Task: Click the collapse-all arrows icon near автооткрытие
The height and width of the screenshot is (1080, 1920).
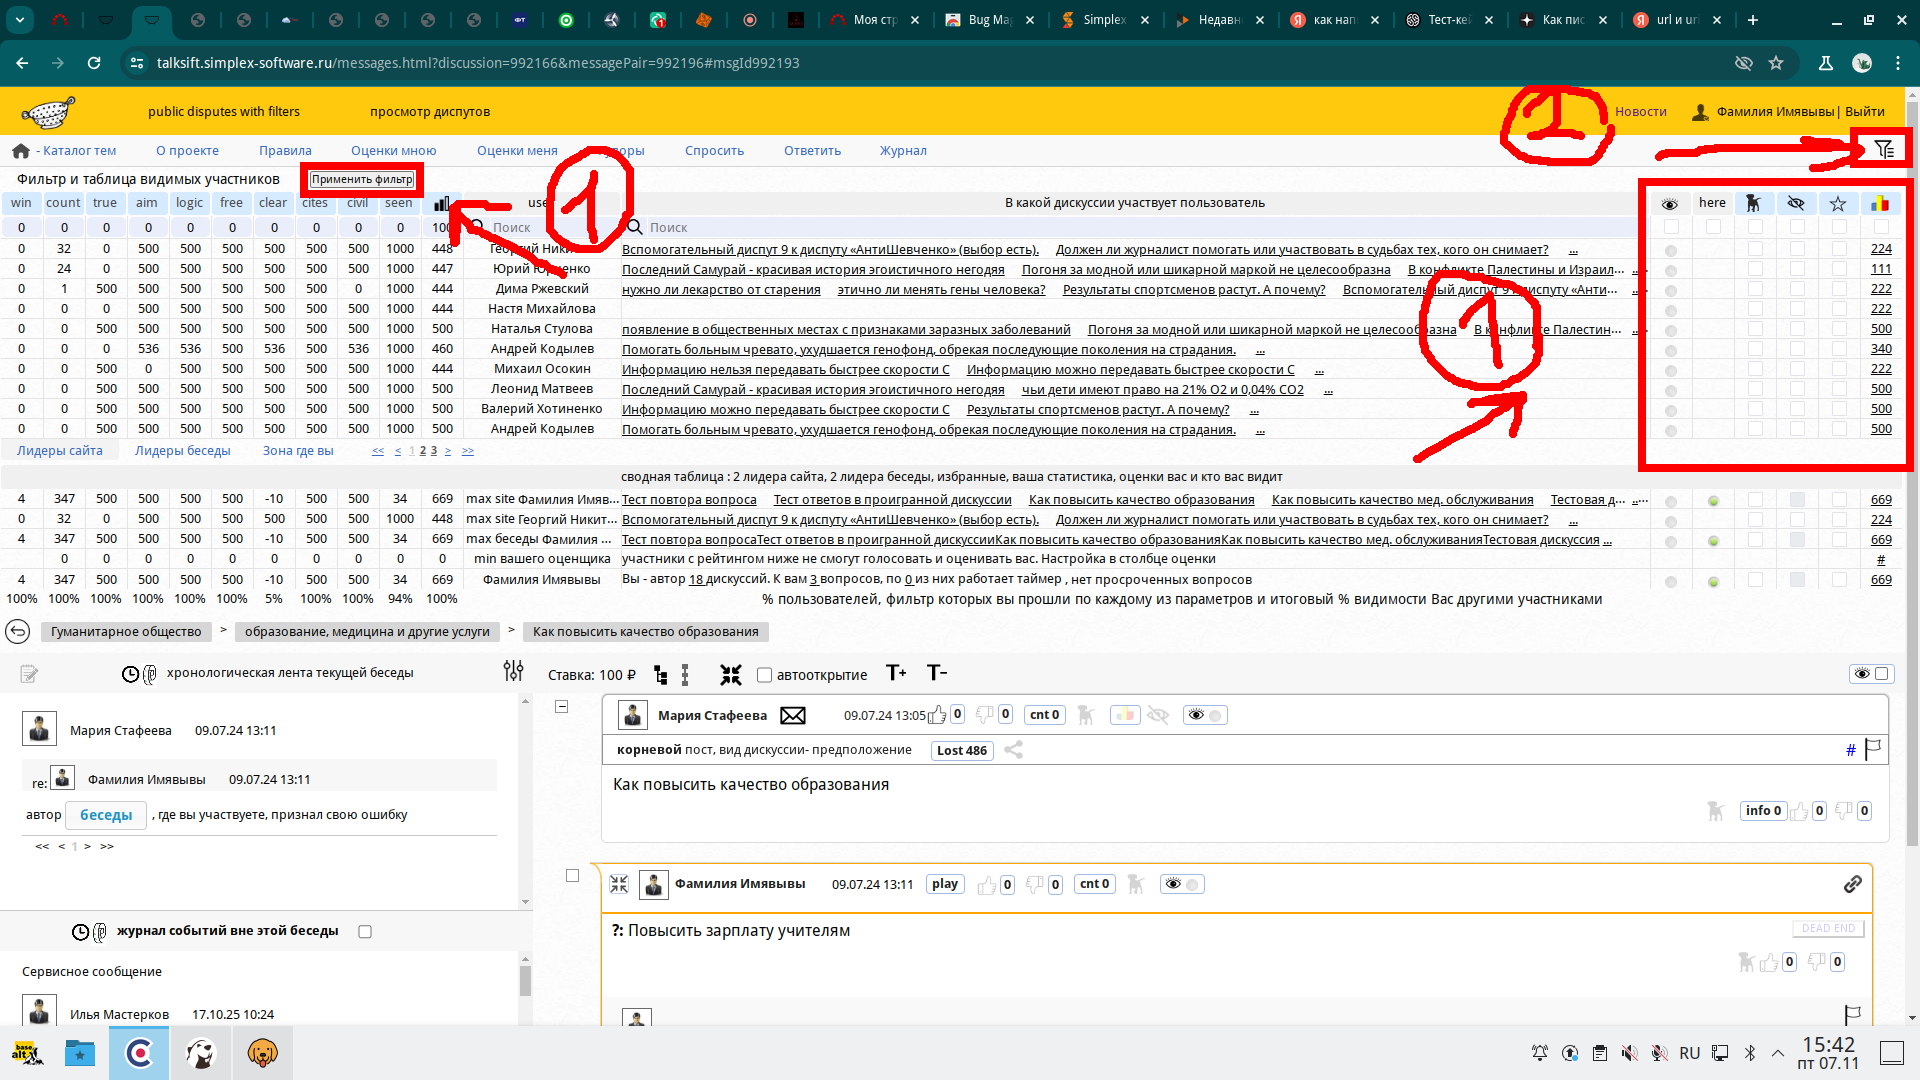Action: [x=730, y=675]
